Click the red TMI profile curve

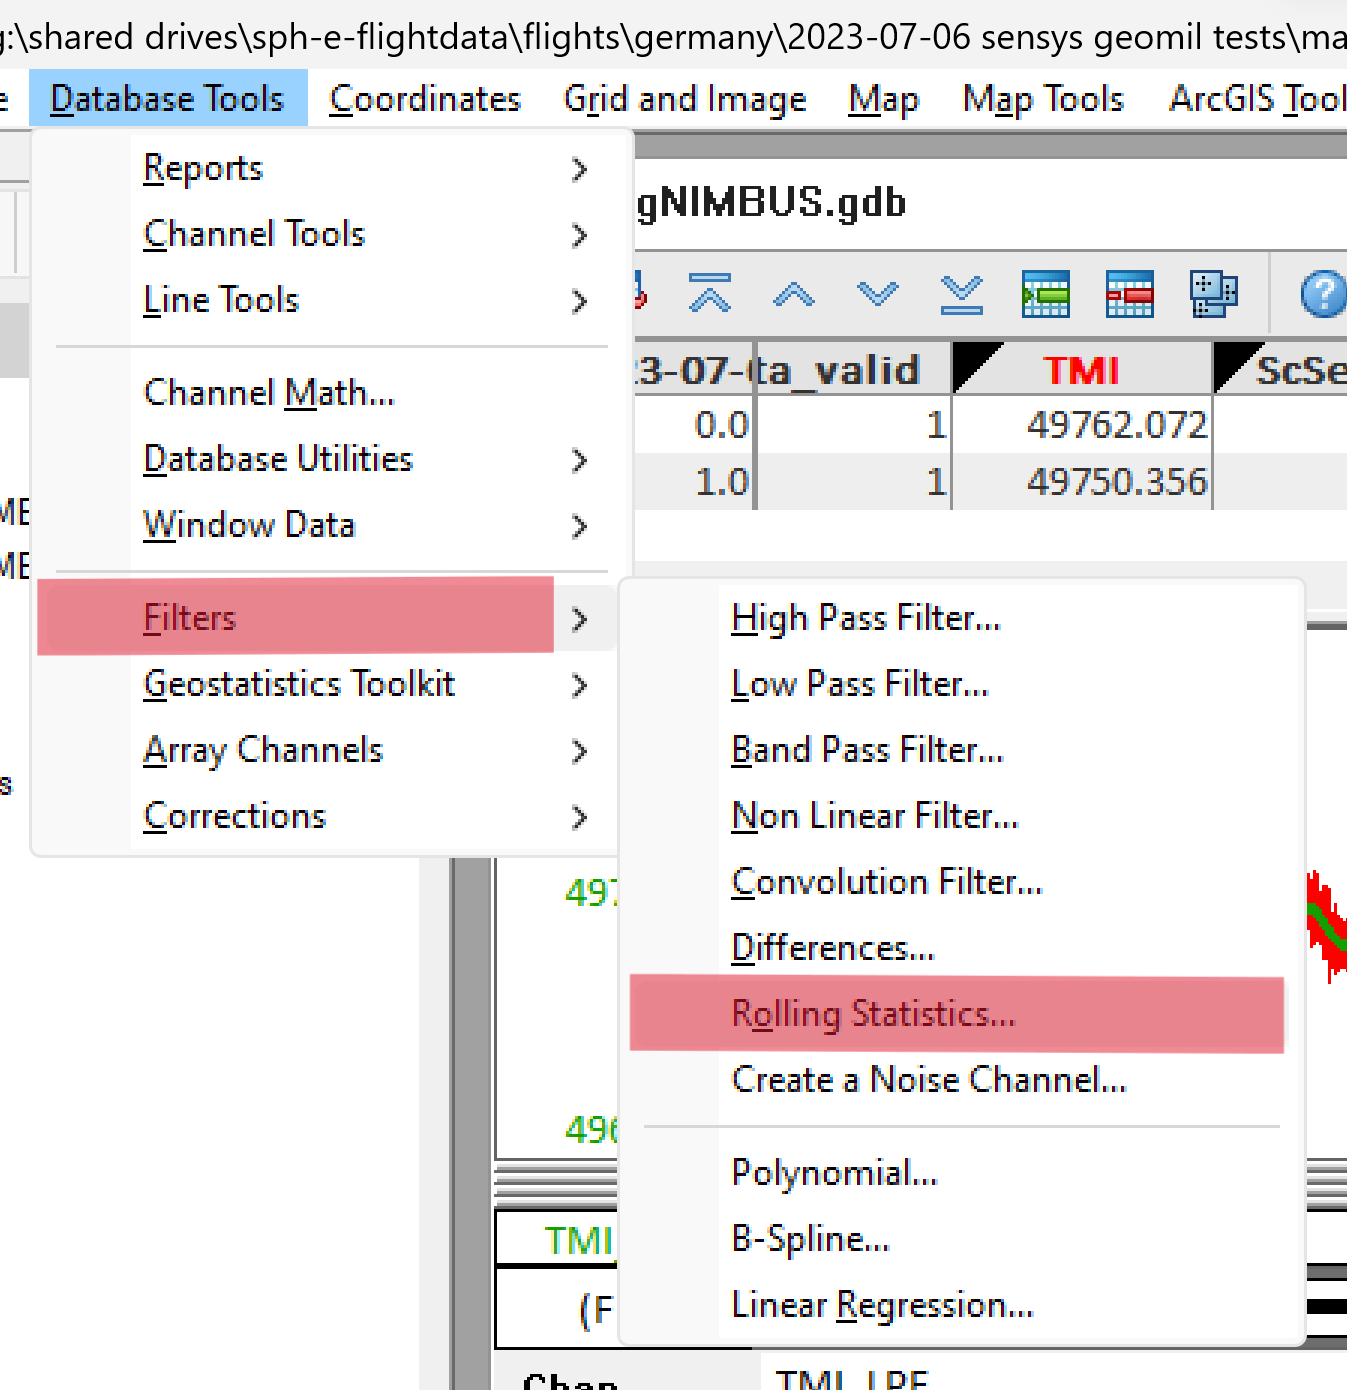tap(1327, 920)
